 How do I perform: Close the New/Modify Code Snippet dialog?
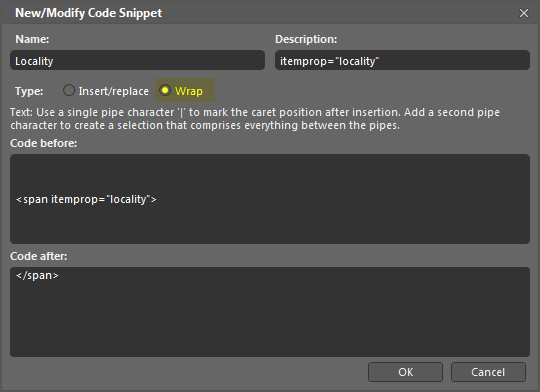click(524, 13)
